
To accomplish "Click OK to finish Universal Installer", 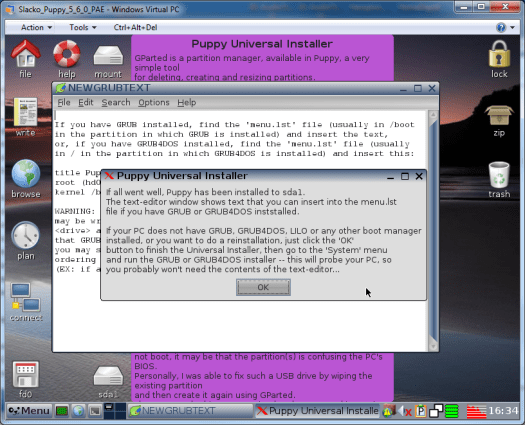I will (x=263, y=287).
